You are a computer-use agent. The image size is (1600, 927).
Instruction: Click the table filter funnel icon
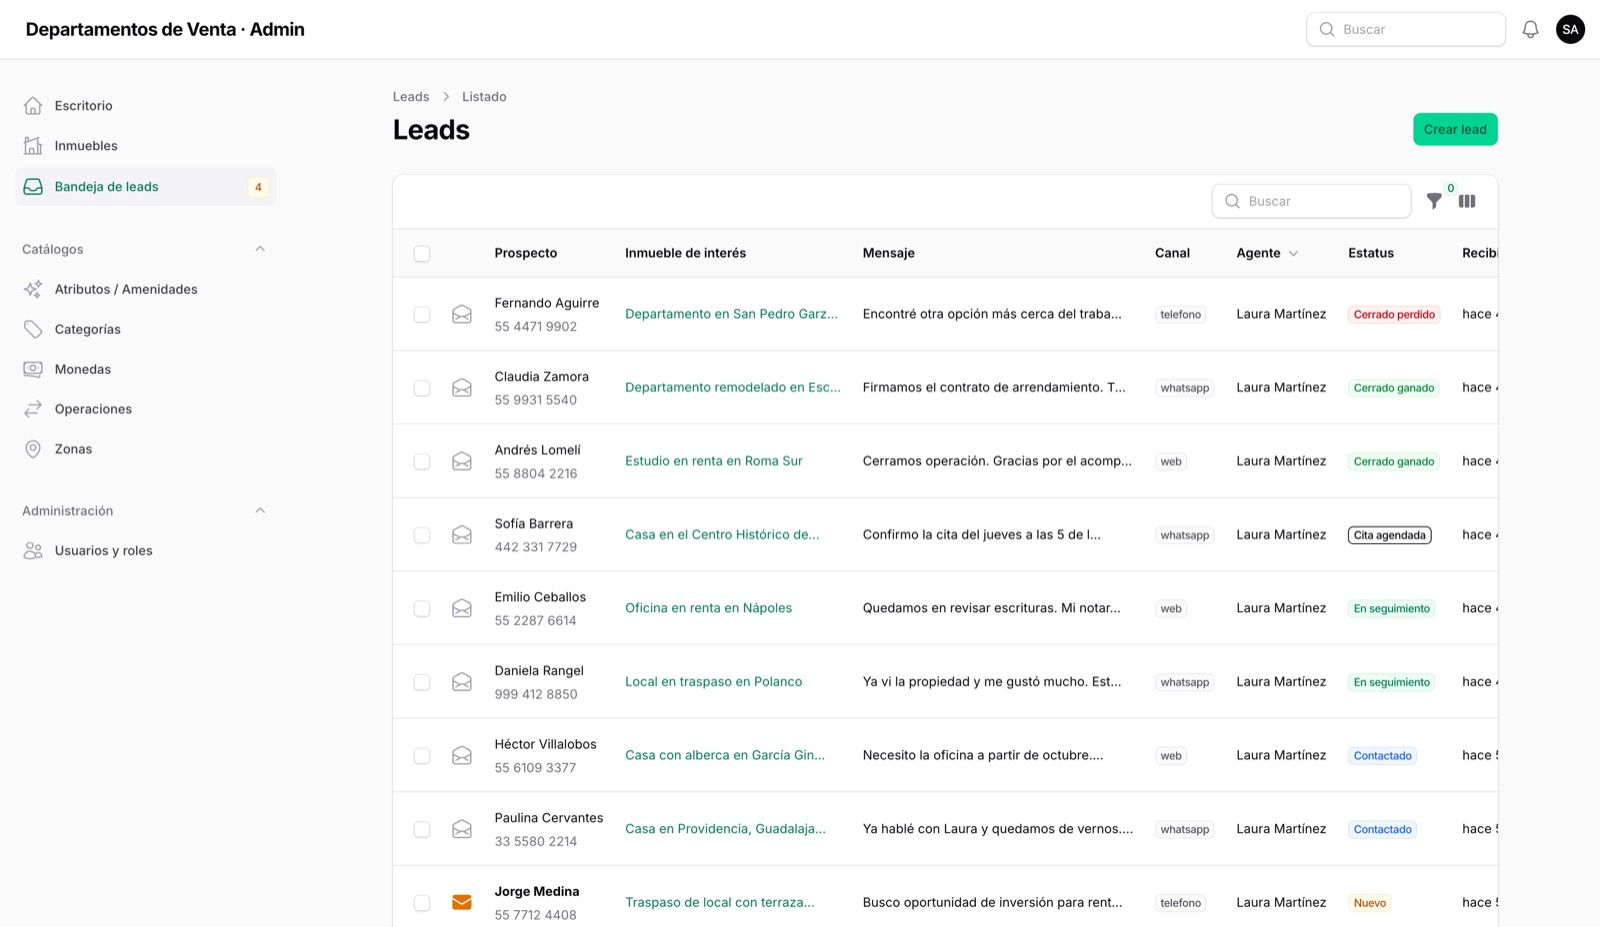1434,201
